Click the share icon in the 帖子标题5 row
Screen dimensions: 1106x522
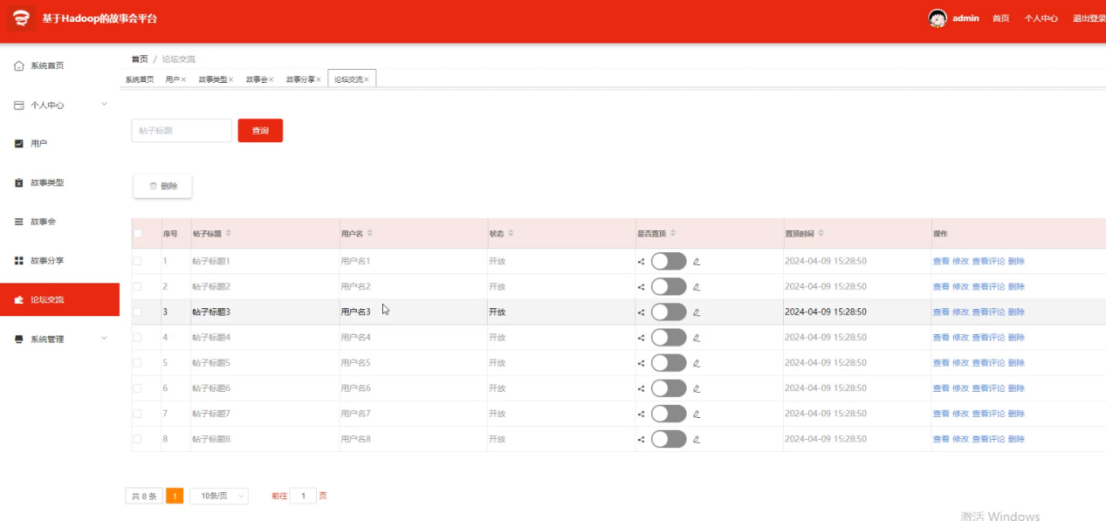(x=641, y=363)
